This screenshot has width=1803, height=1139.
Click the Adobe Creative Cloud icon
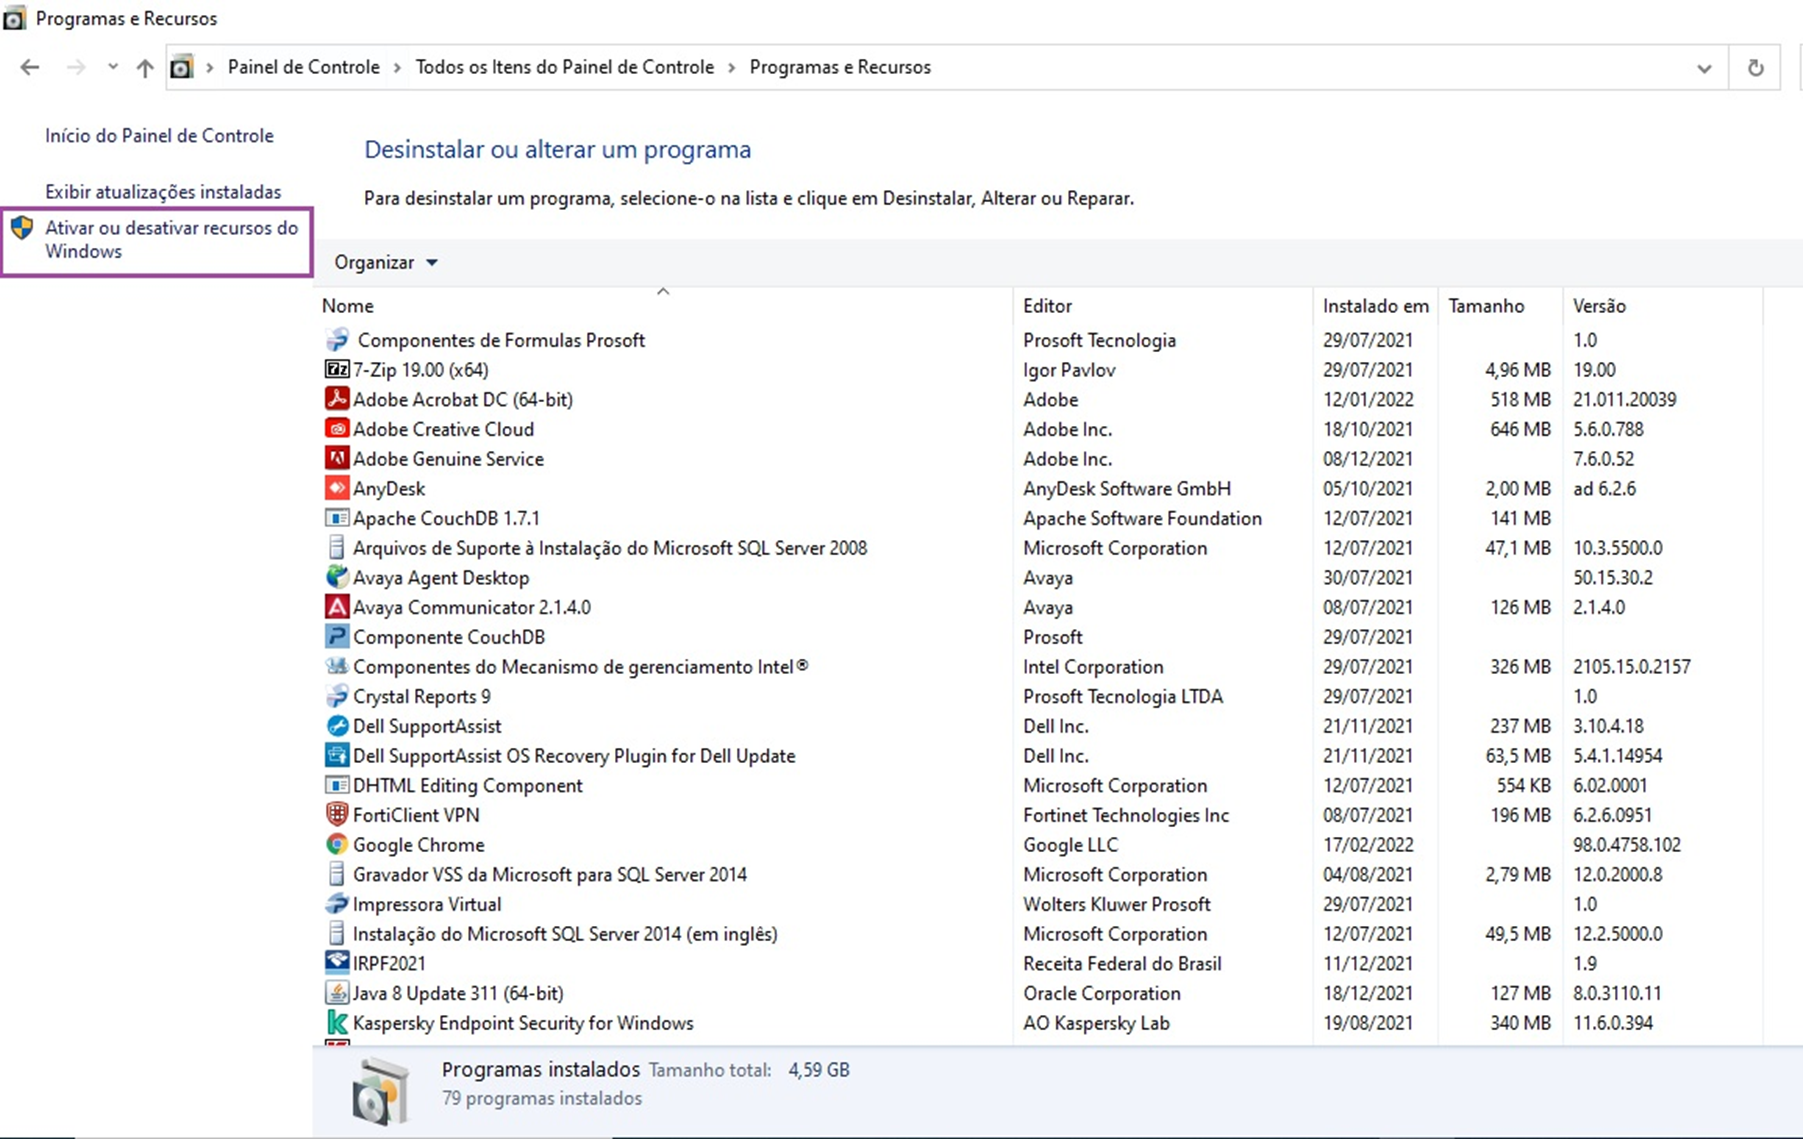coord(337,429)
